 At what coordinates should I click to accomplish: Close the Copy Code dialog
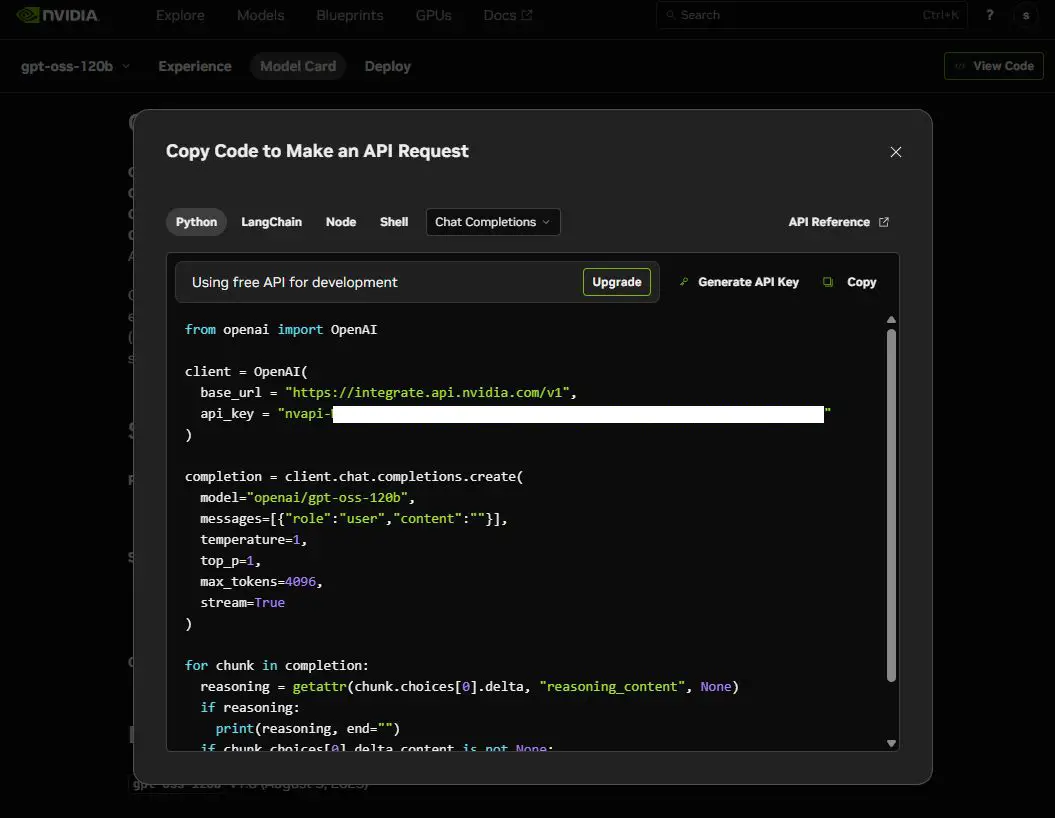(x=895, y=152)
